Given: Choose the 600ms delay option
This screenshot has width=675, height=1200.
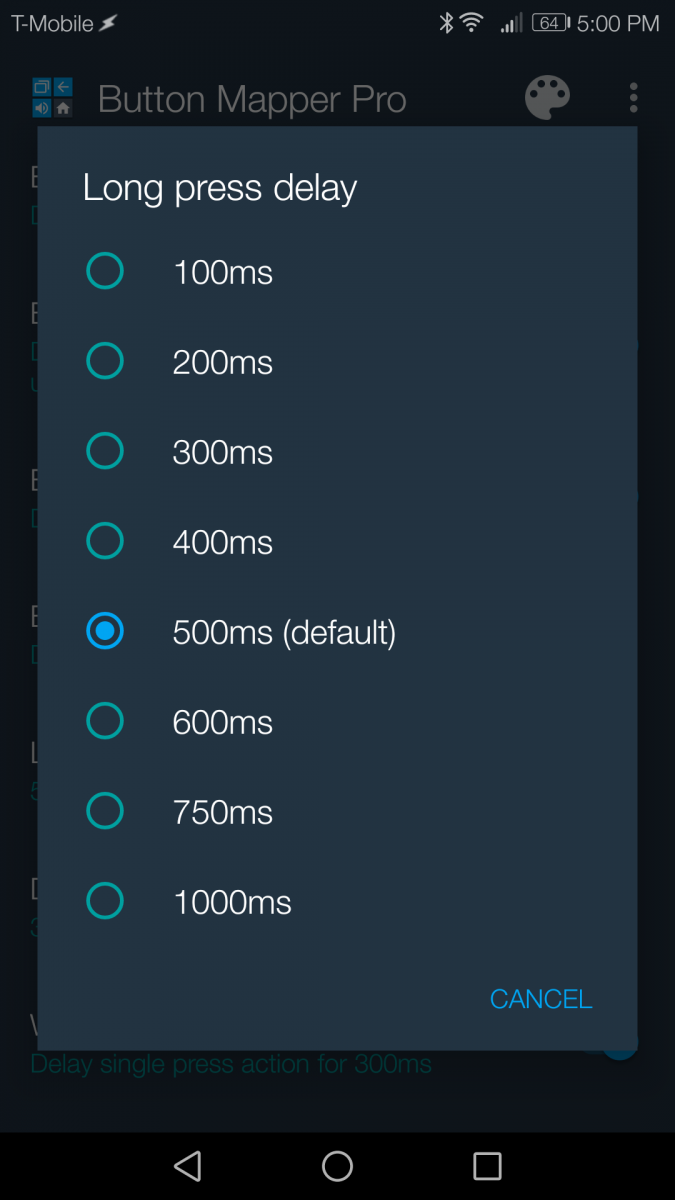Looking at the screenshot, I should coord(105,721).
